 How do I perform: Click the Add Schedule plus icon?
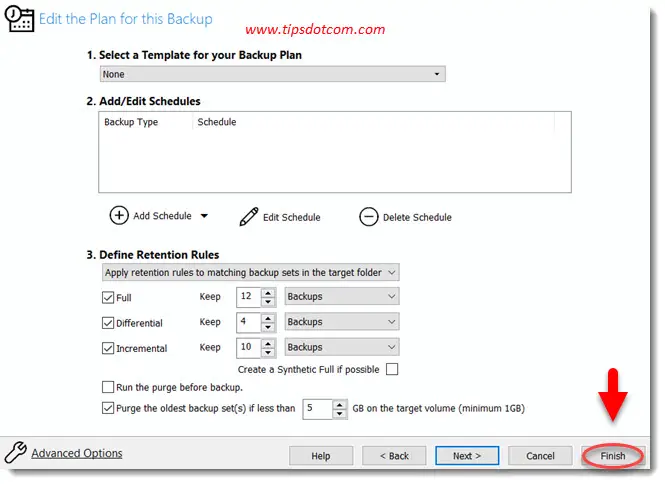pos(119,216)
